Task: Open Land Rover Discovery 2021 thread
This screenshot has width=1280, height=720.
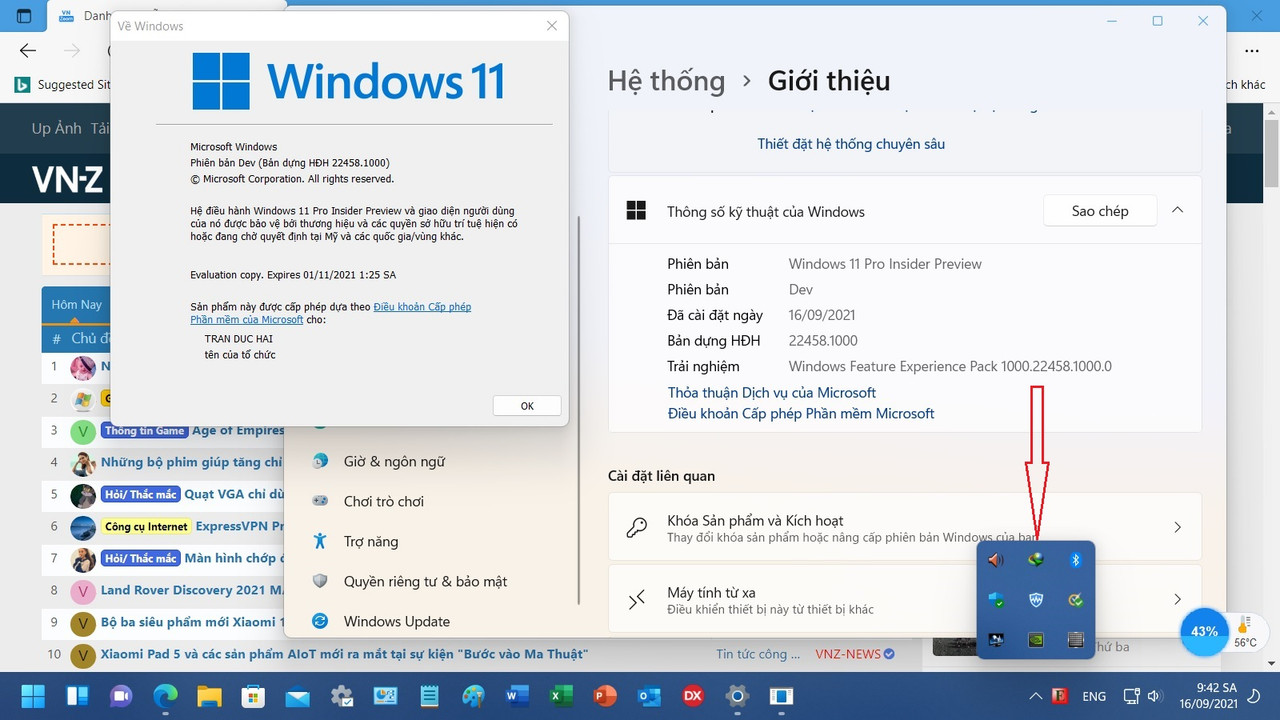Action: tap(192, 590)
